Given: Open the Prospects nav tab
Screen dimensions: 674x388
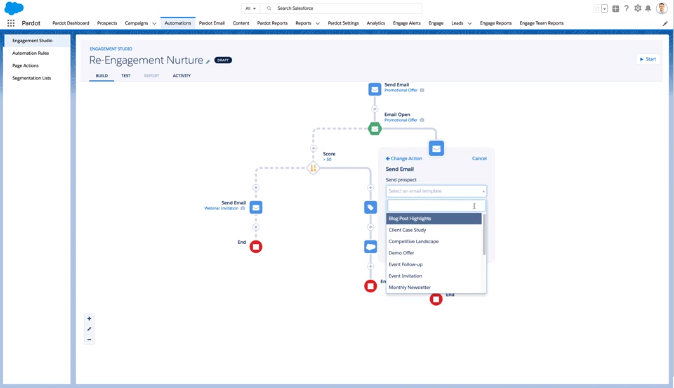Looking at the screenshot, I should pyautogui.click(x=107, y=23).
